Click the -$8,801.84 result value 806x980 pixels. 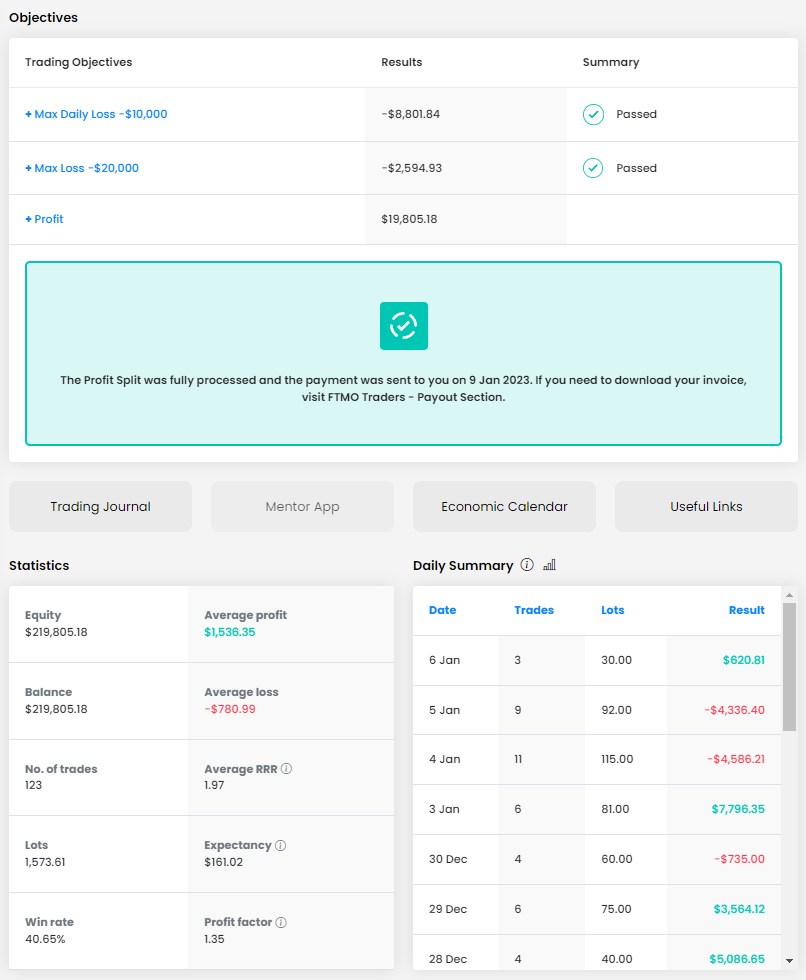[x=410, y=114]
